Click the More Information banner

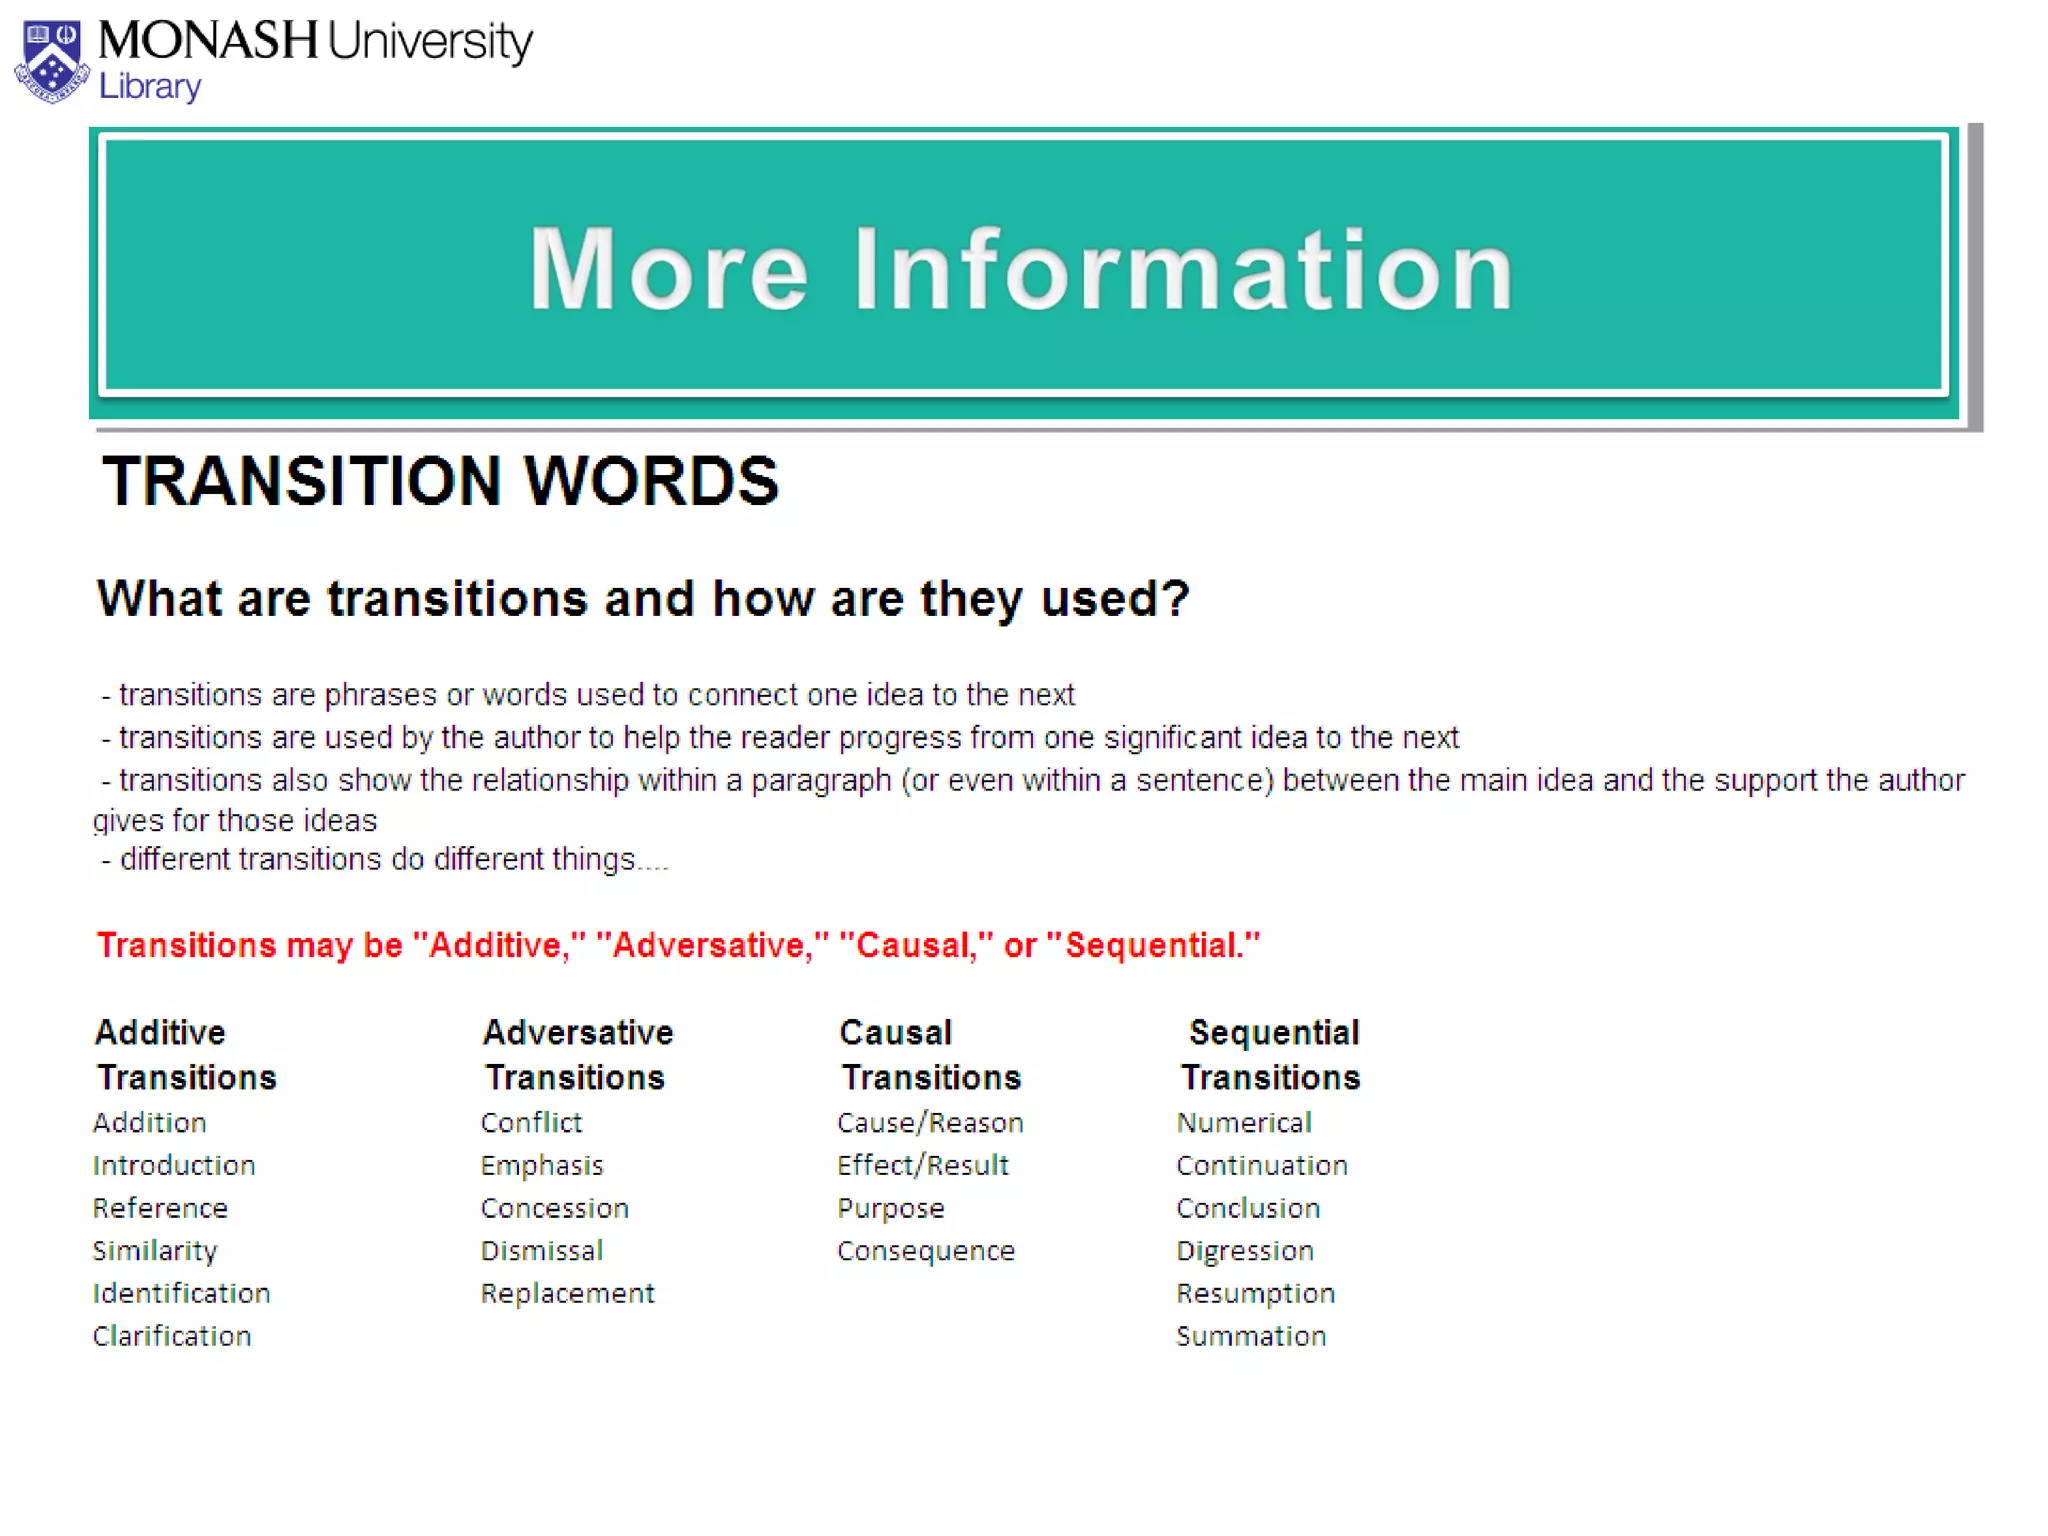click(x=1023, y=267)
